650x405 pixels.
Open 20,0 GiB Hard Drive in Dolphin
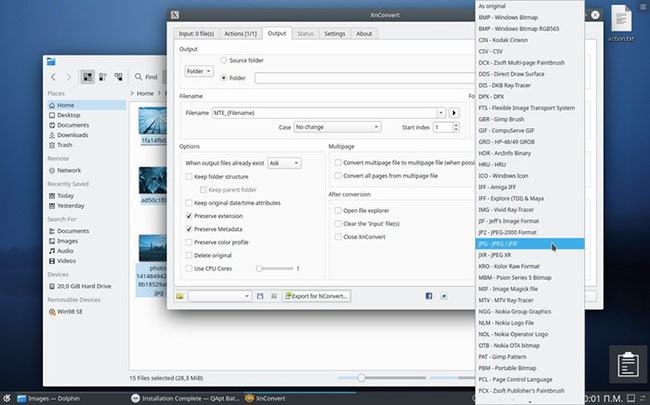(x=80, y=286)
